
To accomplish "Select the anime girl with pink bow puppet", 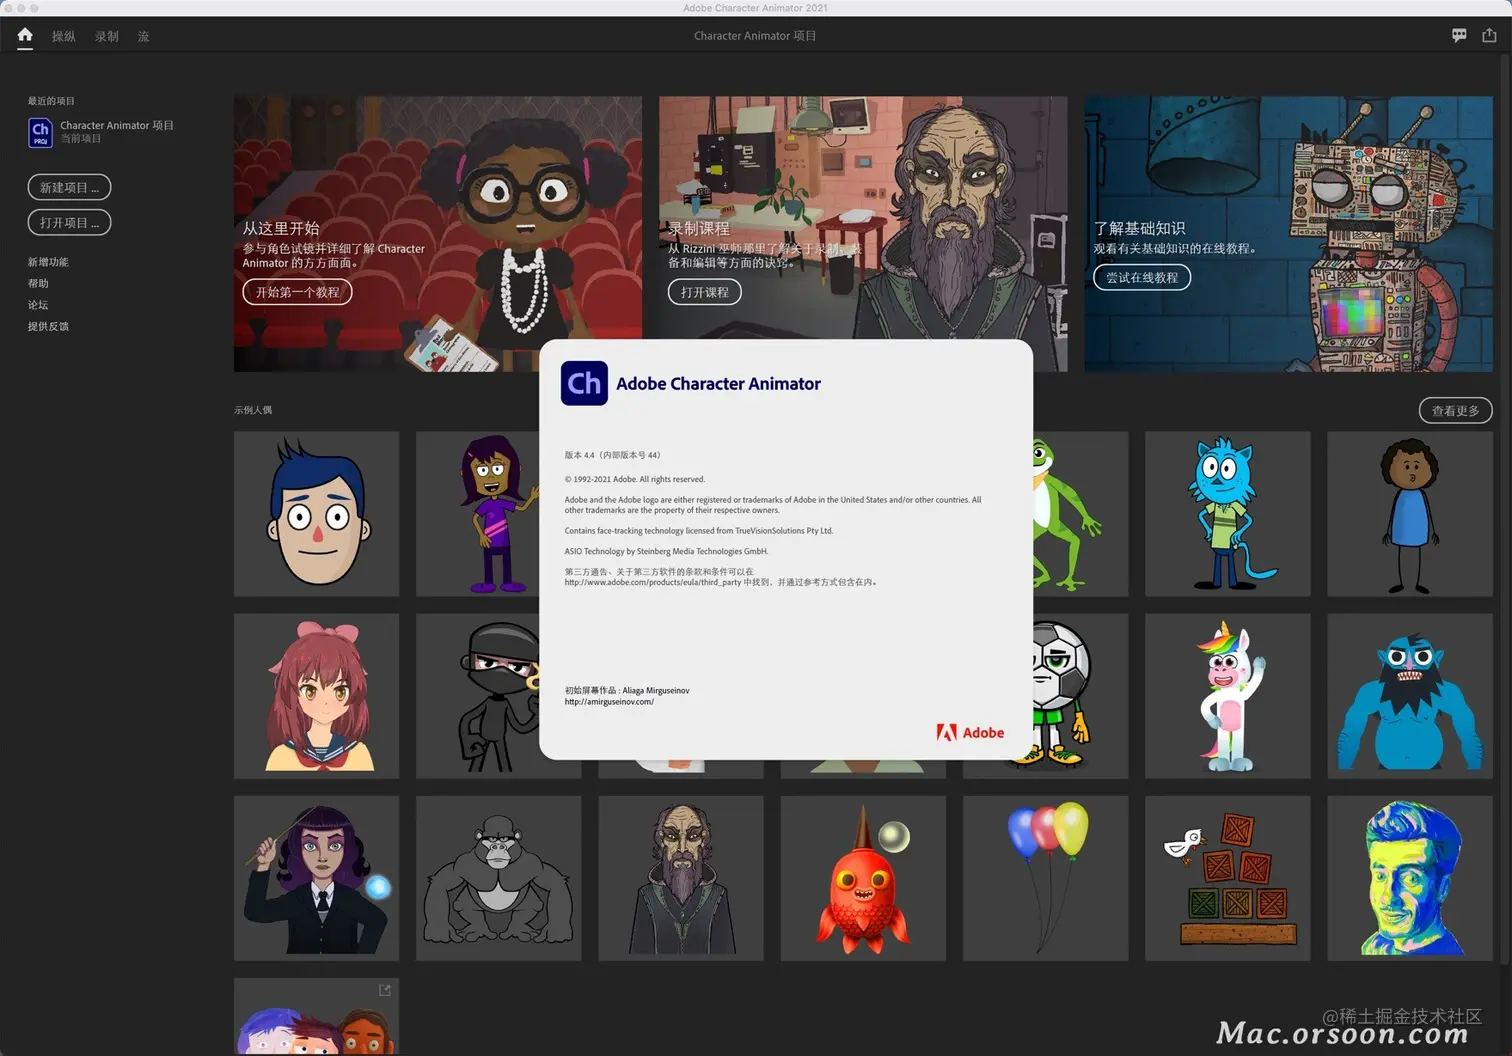I will (316, 696).
